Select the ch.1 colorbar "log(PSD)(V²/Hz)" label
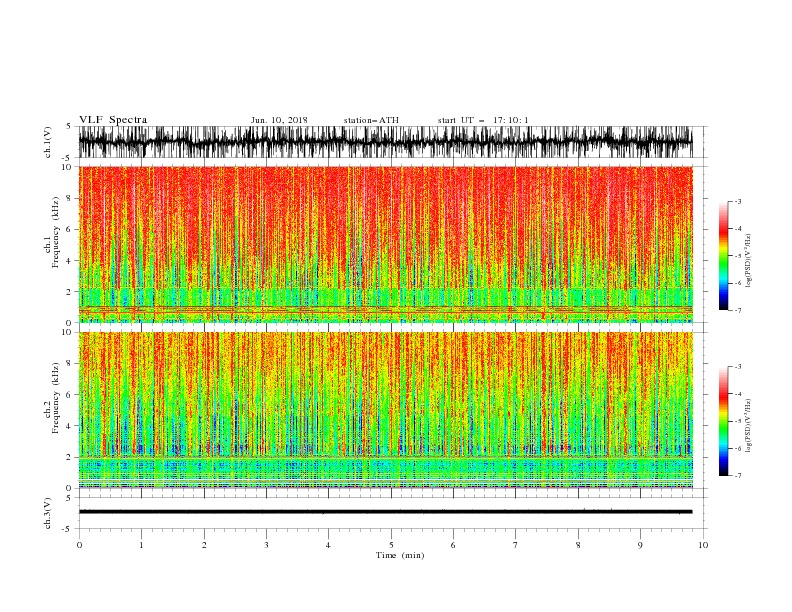The image size is (792, 612). click(x=749, y=261)
